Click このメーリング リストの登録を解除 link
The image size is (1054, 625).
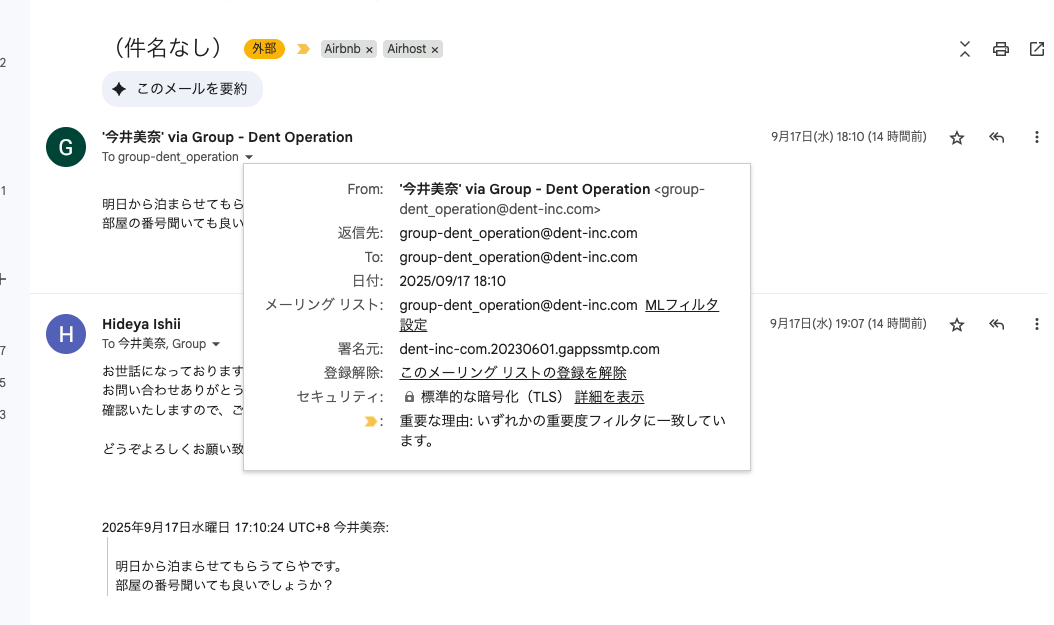pyautogui.click(x=513, y=373)
